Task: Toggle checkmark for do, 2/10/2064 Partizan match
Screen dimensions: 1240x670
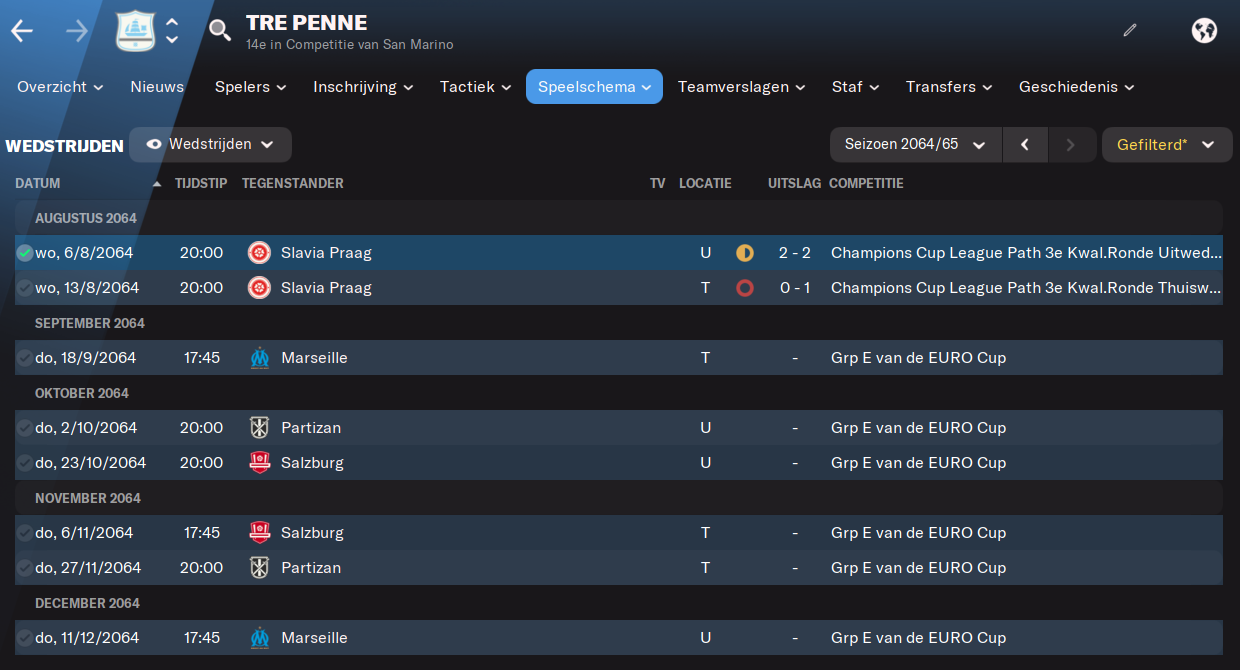Action: 25,428
